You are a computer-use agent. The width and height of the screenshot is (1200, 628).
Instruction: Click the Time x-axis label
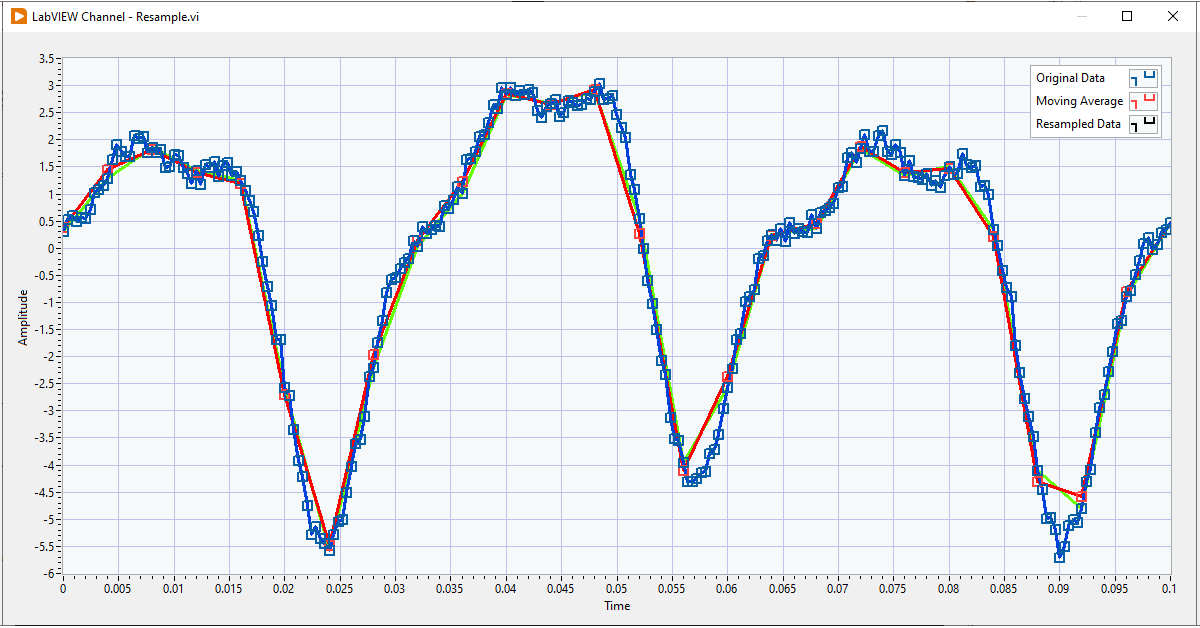pyautogui.click(x=617, y=605)
